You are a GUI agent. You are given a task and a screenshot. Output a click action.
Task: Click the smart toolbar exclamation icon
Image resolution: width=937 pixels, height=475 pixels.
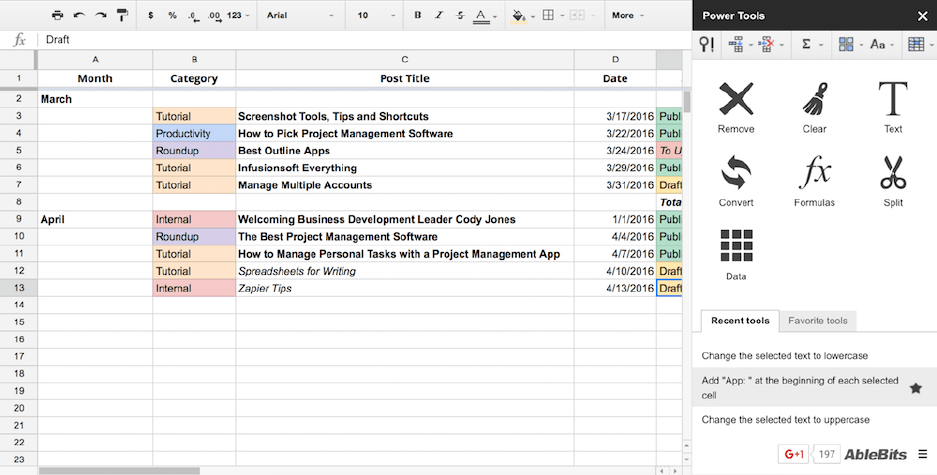[706, 44]
